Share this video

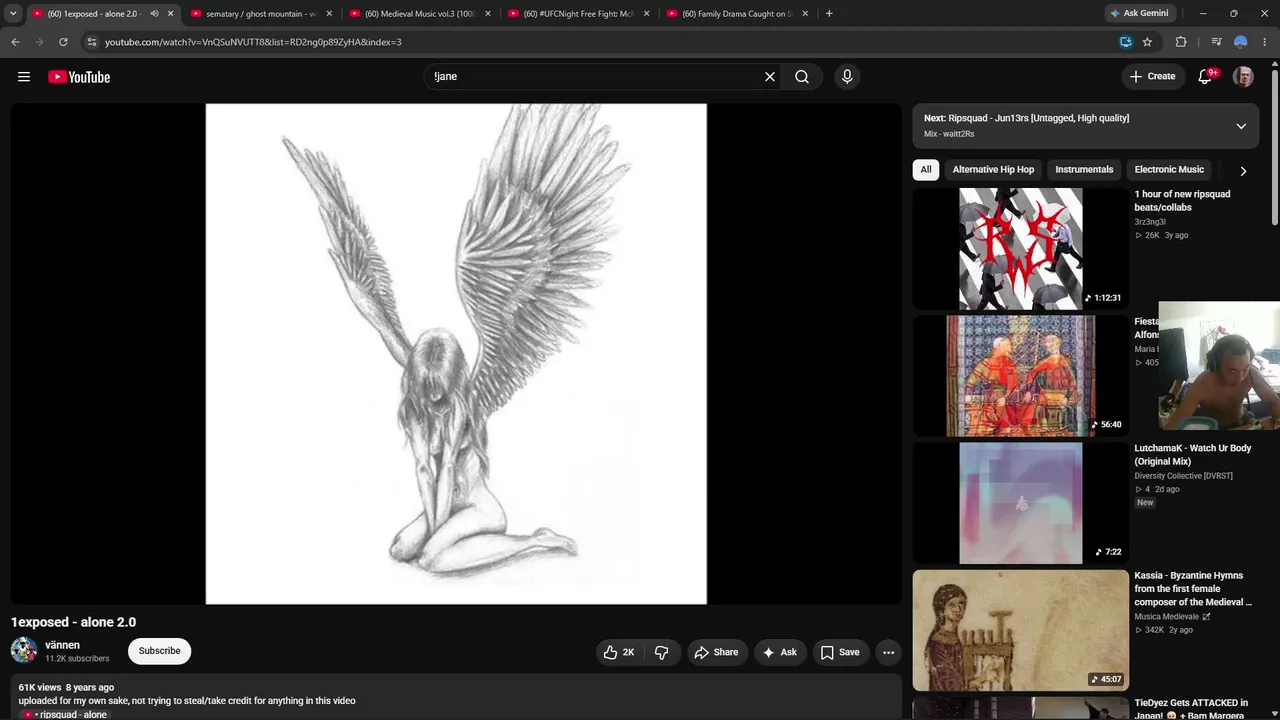(716, 652)
